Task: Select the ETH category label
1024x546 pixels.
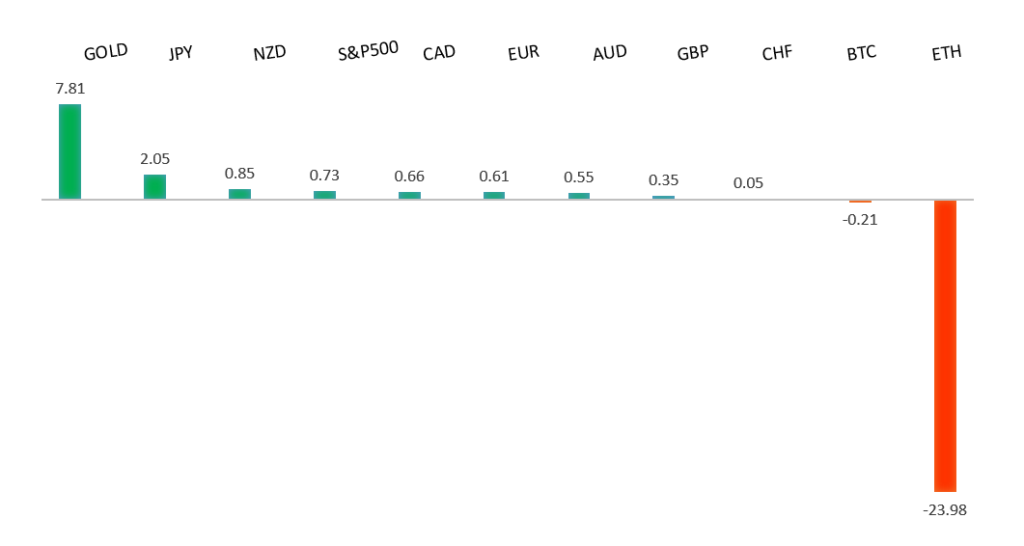Action: click(x=945, y=53)
